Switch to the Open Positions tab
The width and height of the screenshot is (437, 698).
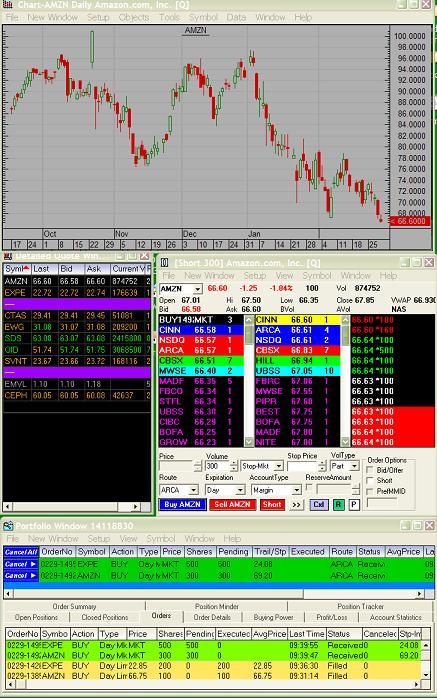pos(36,617)
